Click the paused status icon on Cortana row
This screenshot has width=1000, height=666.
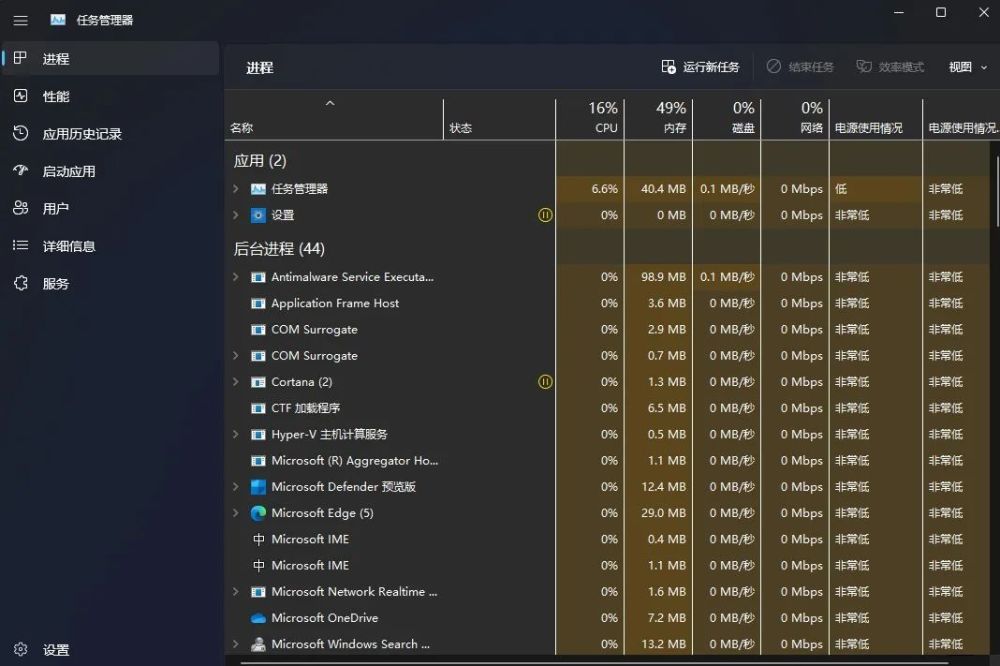tap(545, 381)
